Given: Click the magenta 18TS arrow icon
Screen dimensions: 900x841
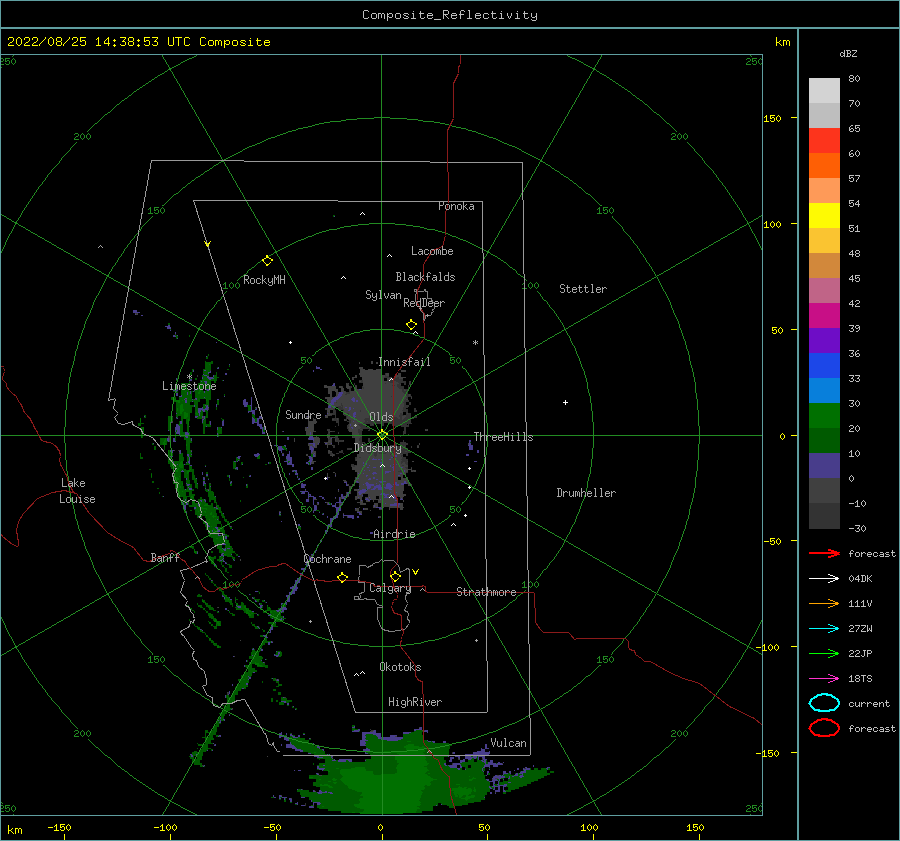Looking at the screenshot, I should click(824, 679).
